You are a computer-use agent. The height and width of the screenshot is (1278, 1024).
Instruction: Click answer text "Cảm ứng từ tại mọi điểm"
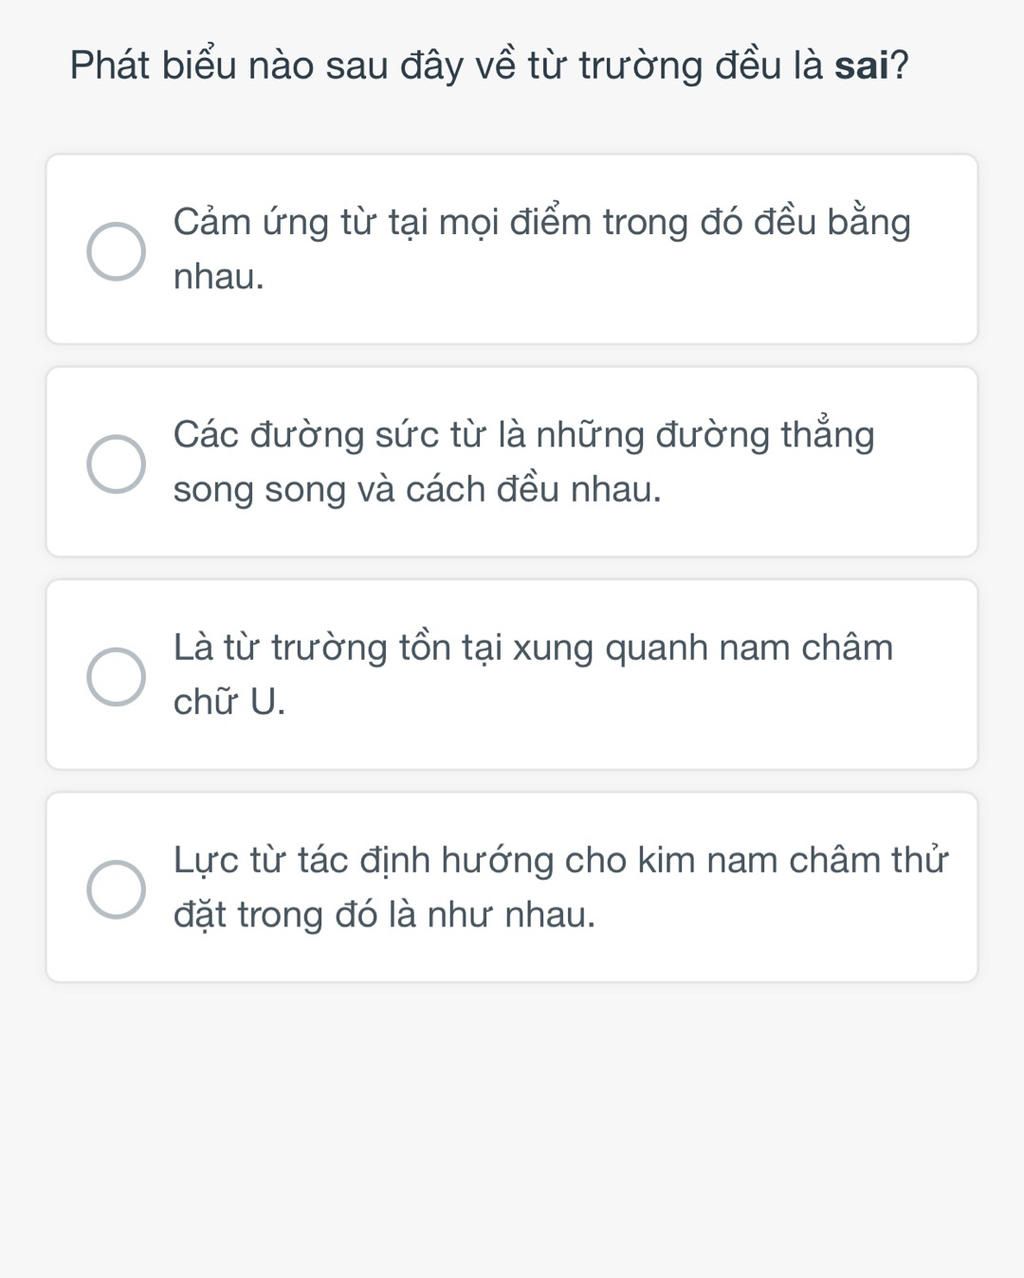point(400,222)
